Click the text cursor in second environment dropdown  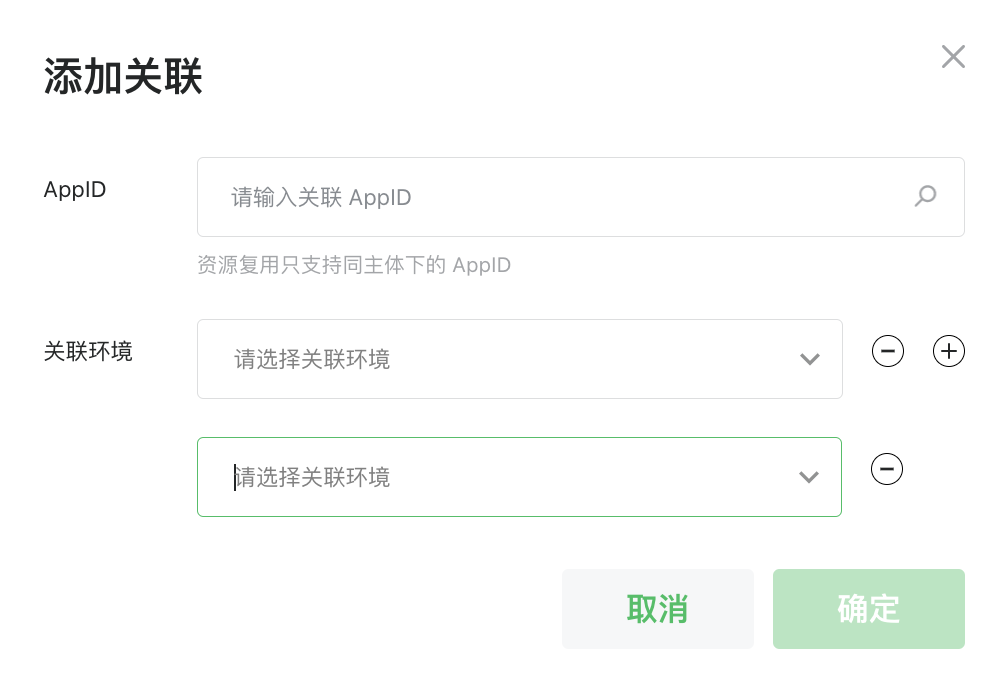(235, 477)
